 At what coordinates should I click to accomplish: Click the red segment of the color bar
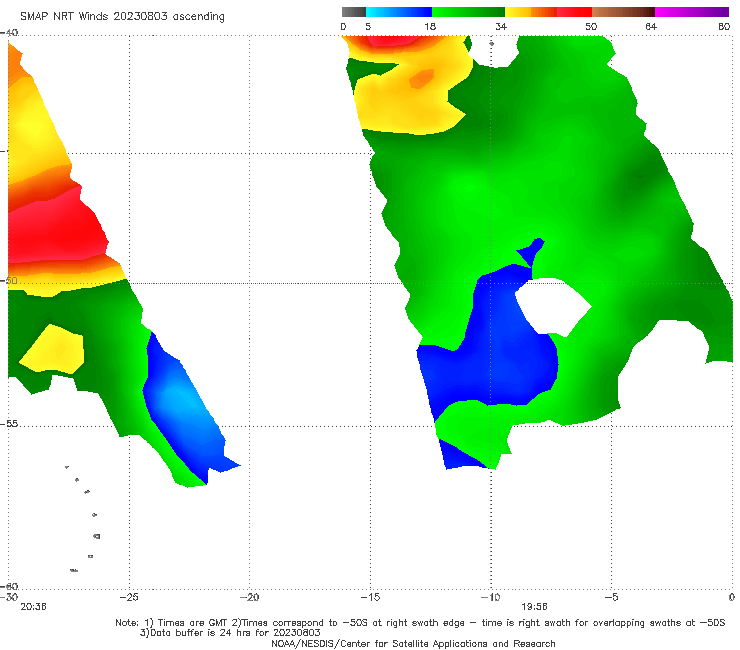pyautogui.click(x=574, y=12)
